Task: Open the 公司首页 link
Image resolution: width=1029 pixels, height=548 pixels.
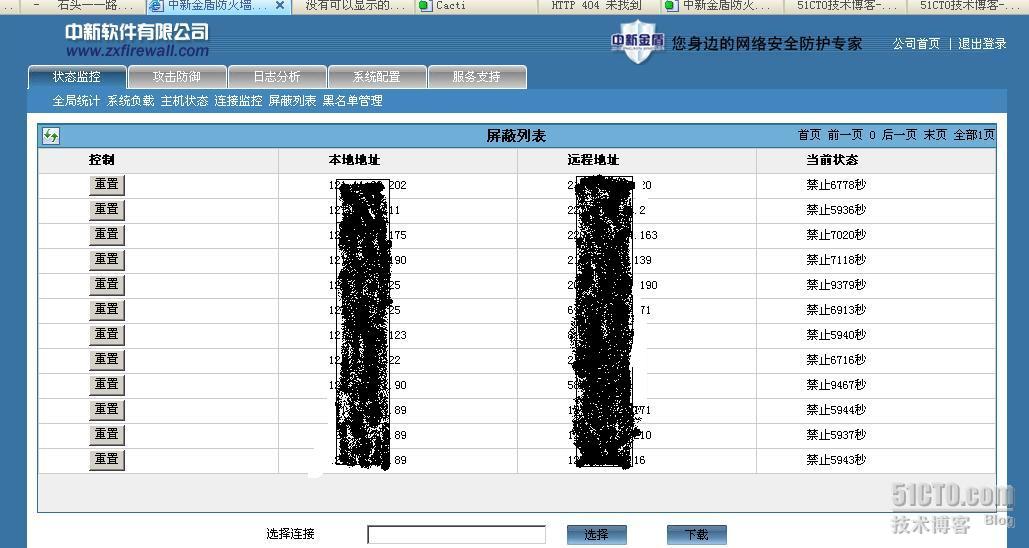Action: click(916, 44)
